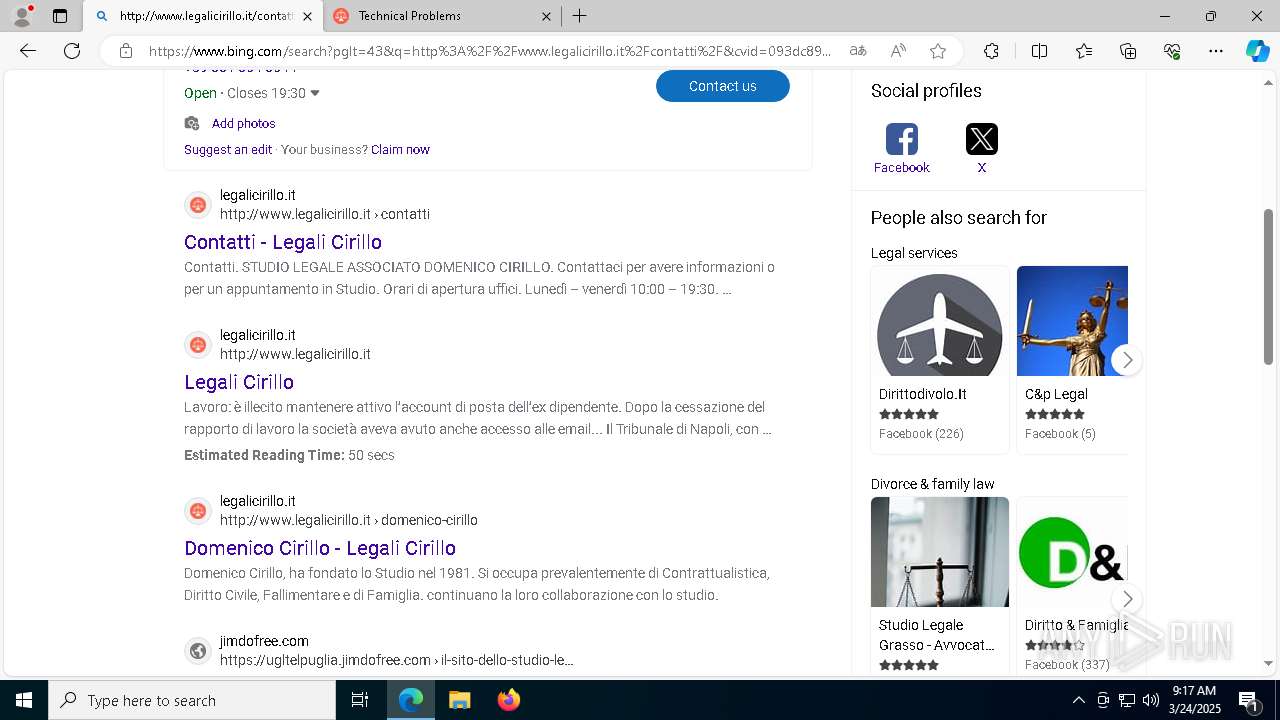Image resolution: width=1280 pixels, height=720 pixels.
Task: Click the Add photos link
Action: pyautogui.click(x=243, y=123)
